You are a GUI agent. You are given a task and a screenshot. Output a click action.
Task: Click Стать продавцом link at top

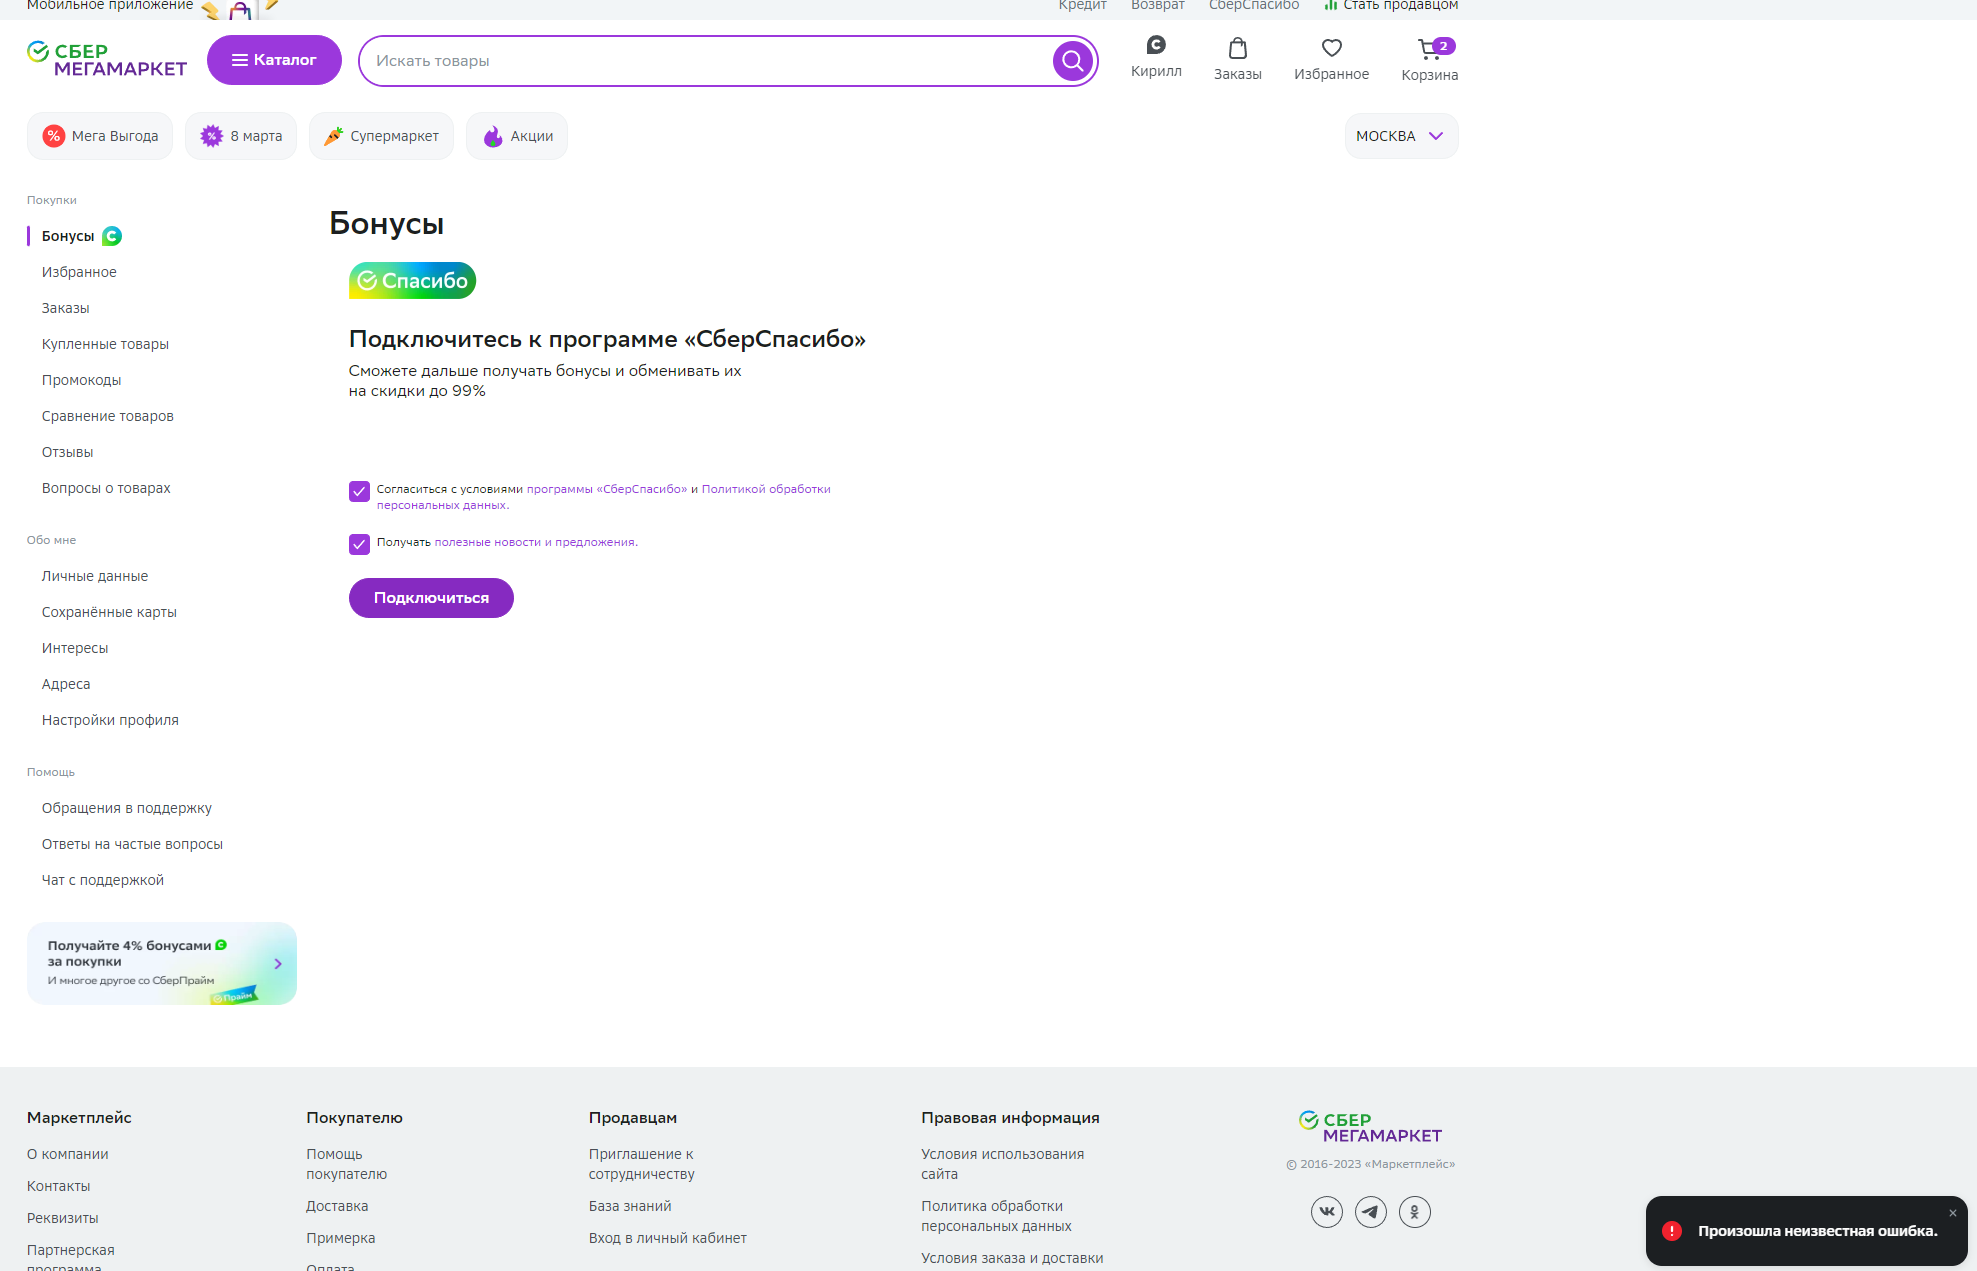(1391, 5)
